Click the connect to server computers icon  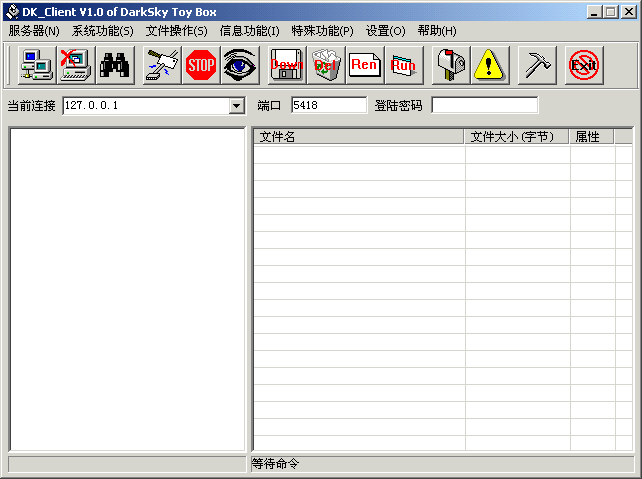(37, 66)
